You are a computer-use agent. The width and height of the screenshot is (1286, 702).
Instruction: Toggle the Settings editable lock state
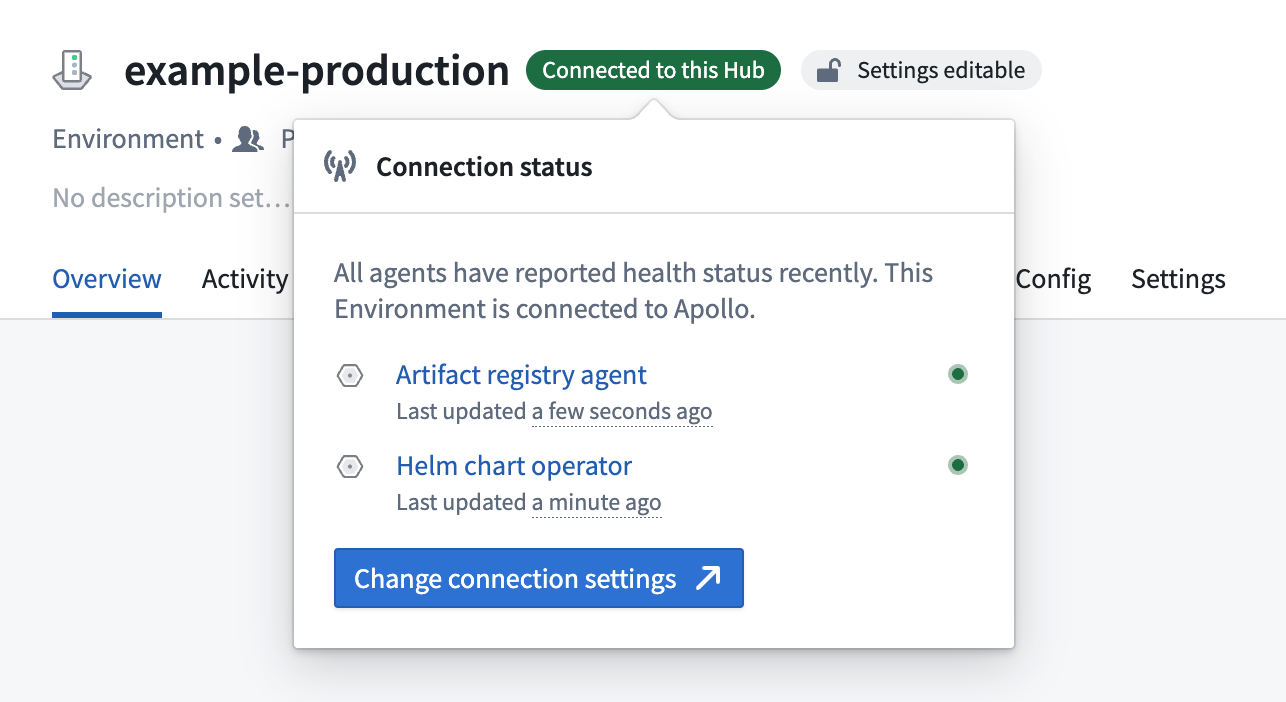pos(920,70)
